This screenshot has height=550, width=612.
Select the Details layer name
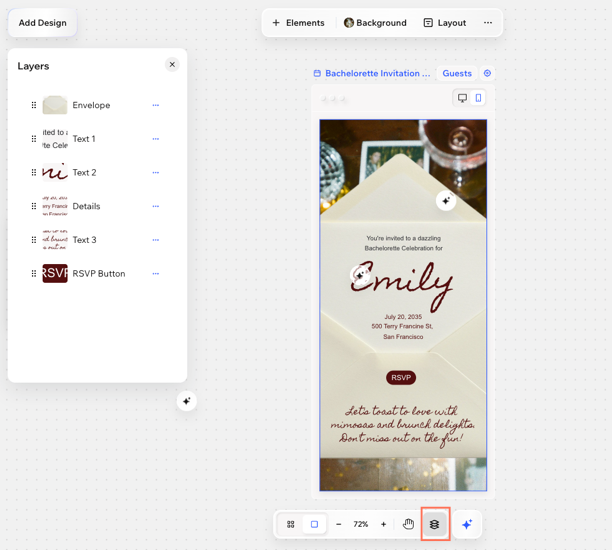[x=86, y=206]
